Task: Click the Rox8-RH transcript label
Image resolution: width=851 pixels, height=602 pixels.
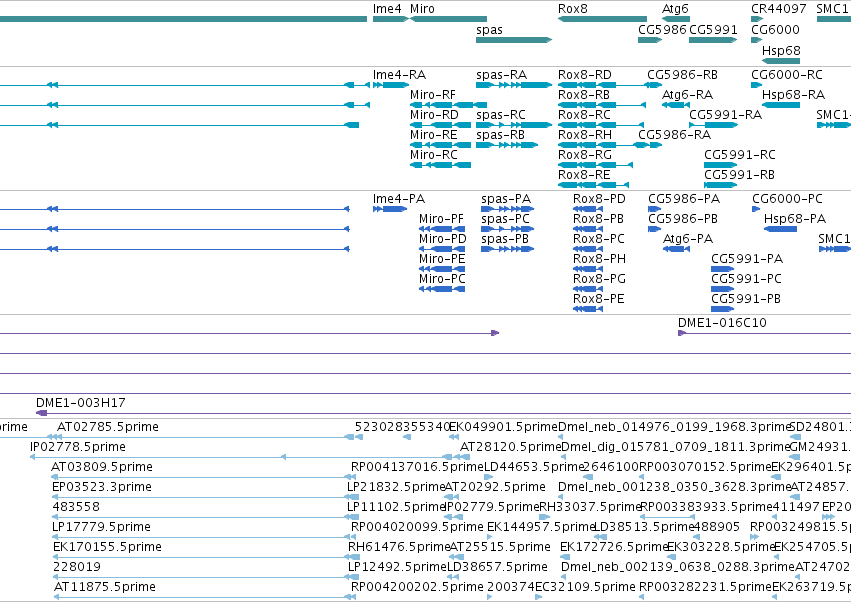Action: (x=585, y=135)
